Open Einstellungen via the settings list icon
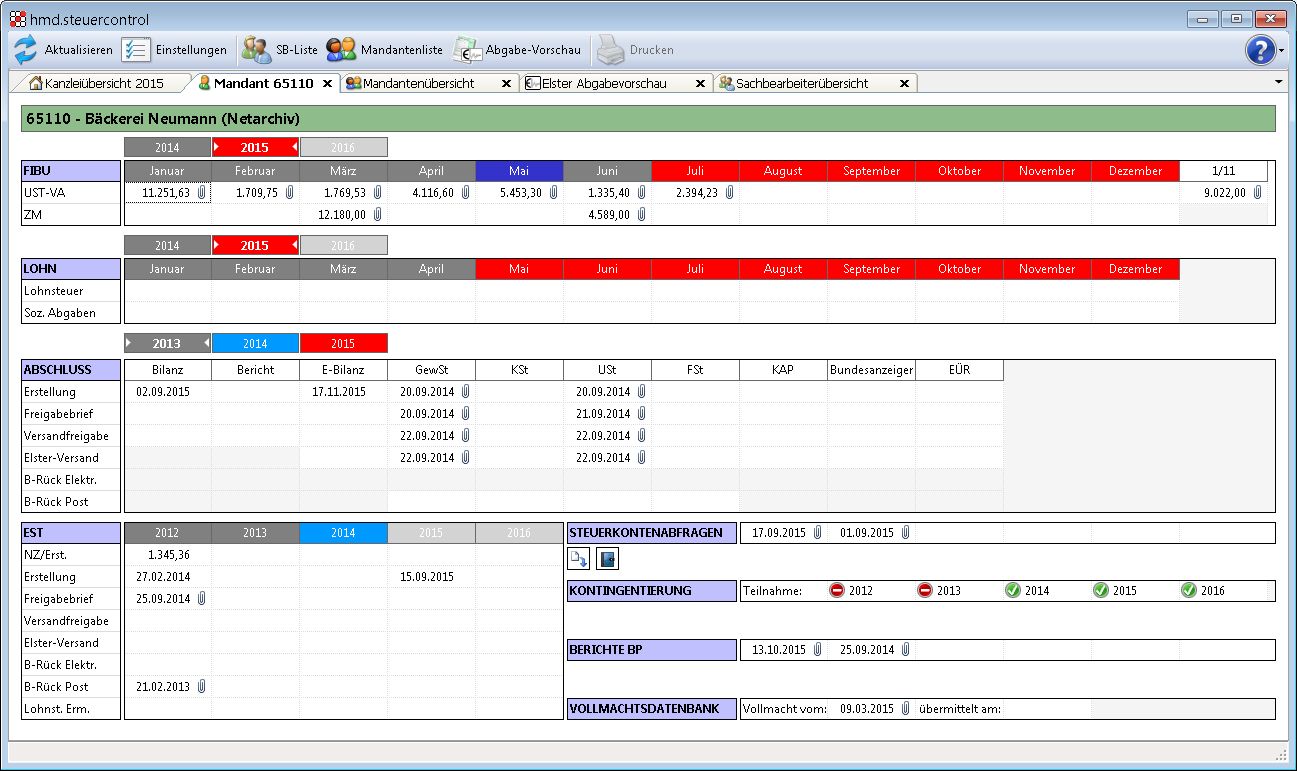Image resolution: width=1297 pixels, height=771 pixels. (135, 49)
